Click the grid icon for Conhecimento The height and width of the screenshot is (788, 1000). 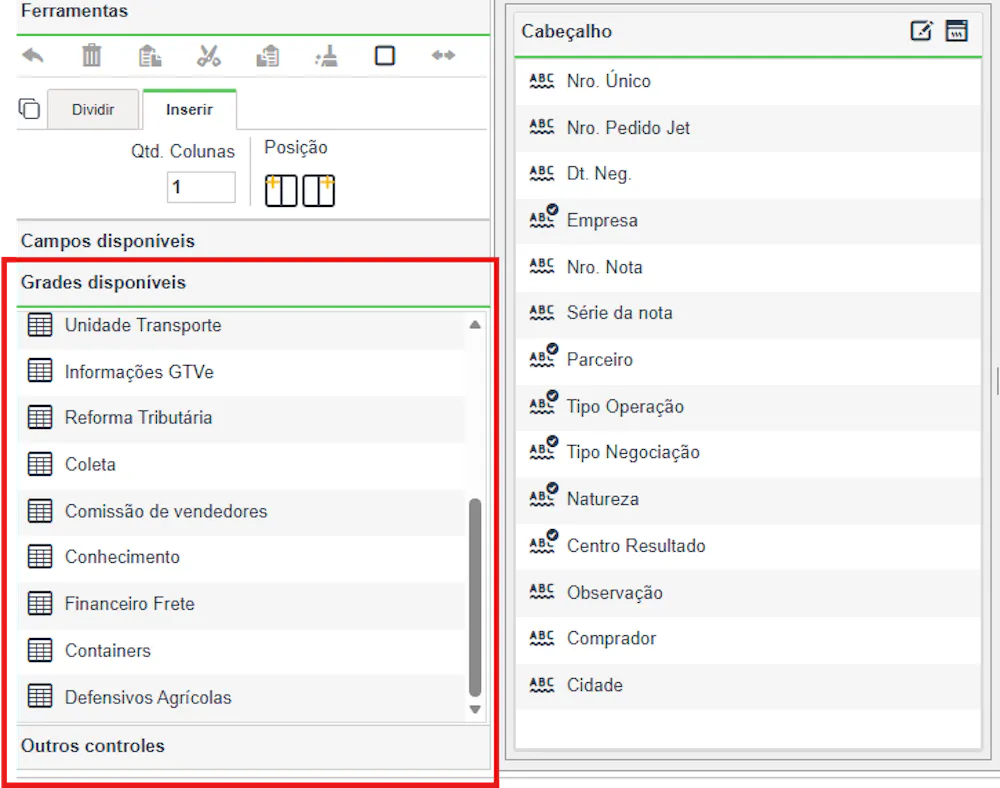(x=40, y=557)
